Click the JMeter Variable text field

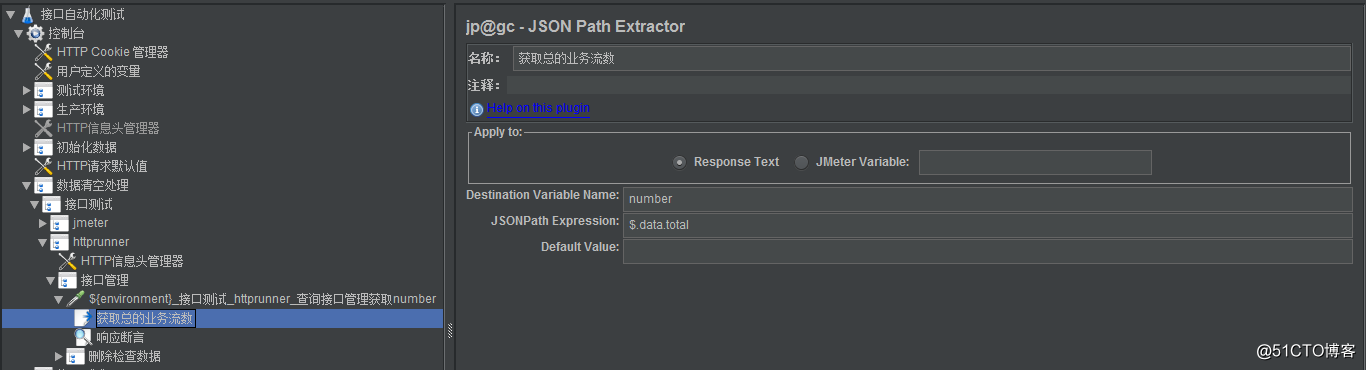tap(1035, 162)
